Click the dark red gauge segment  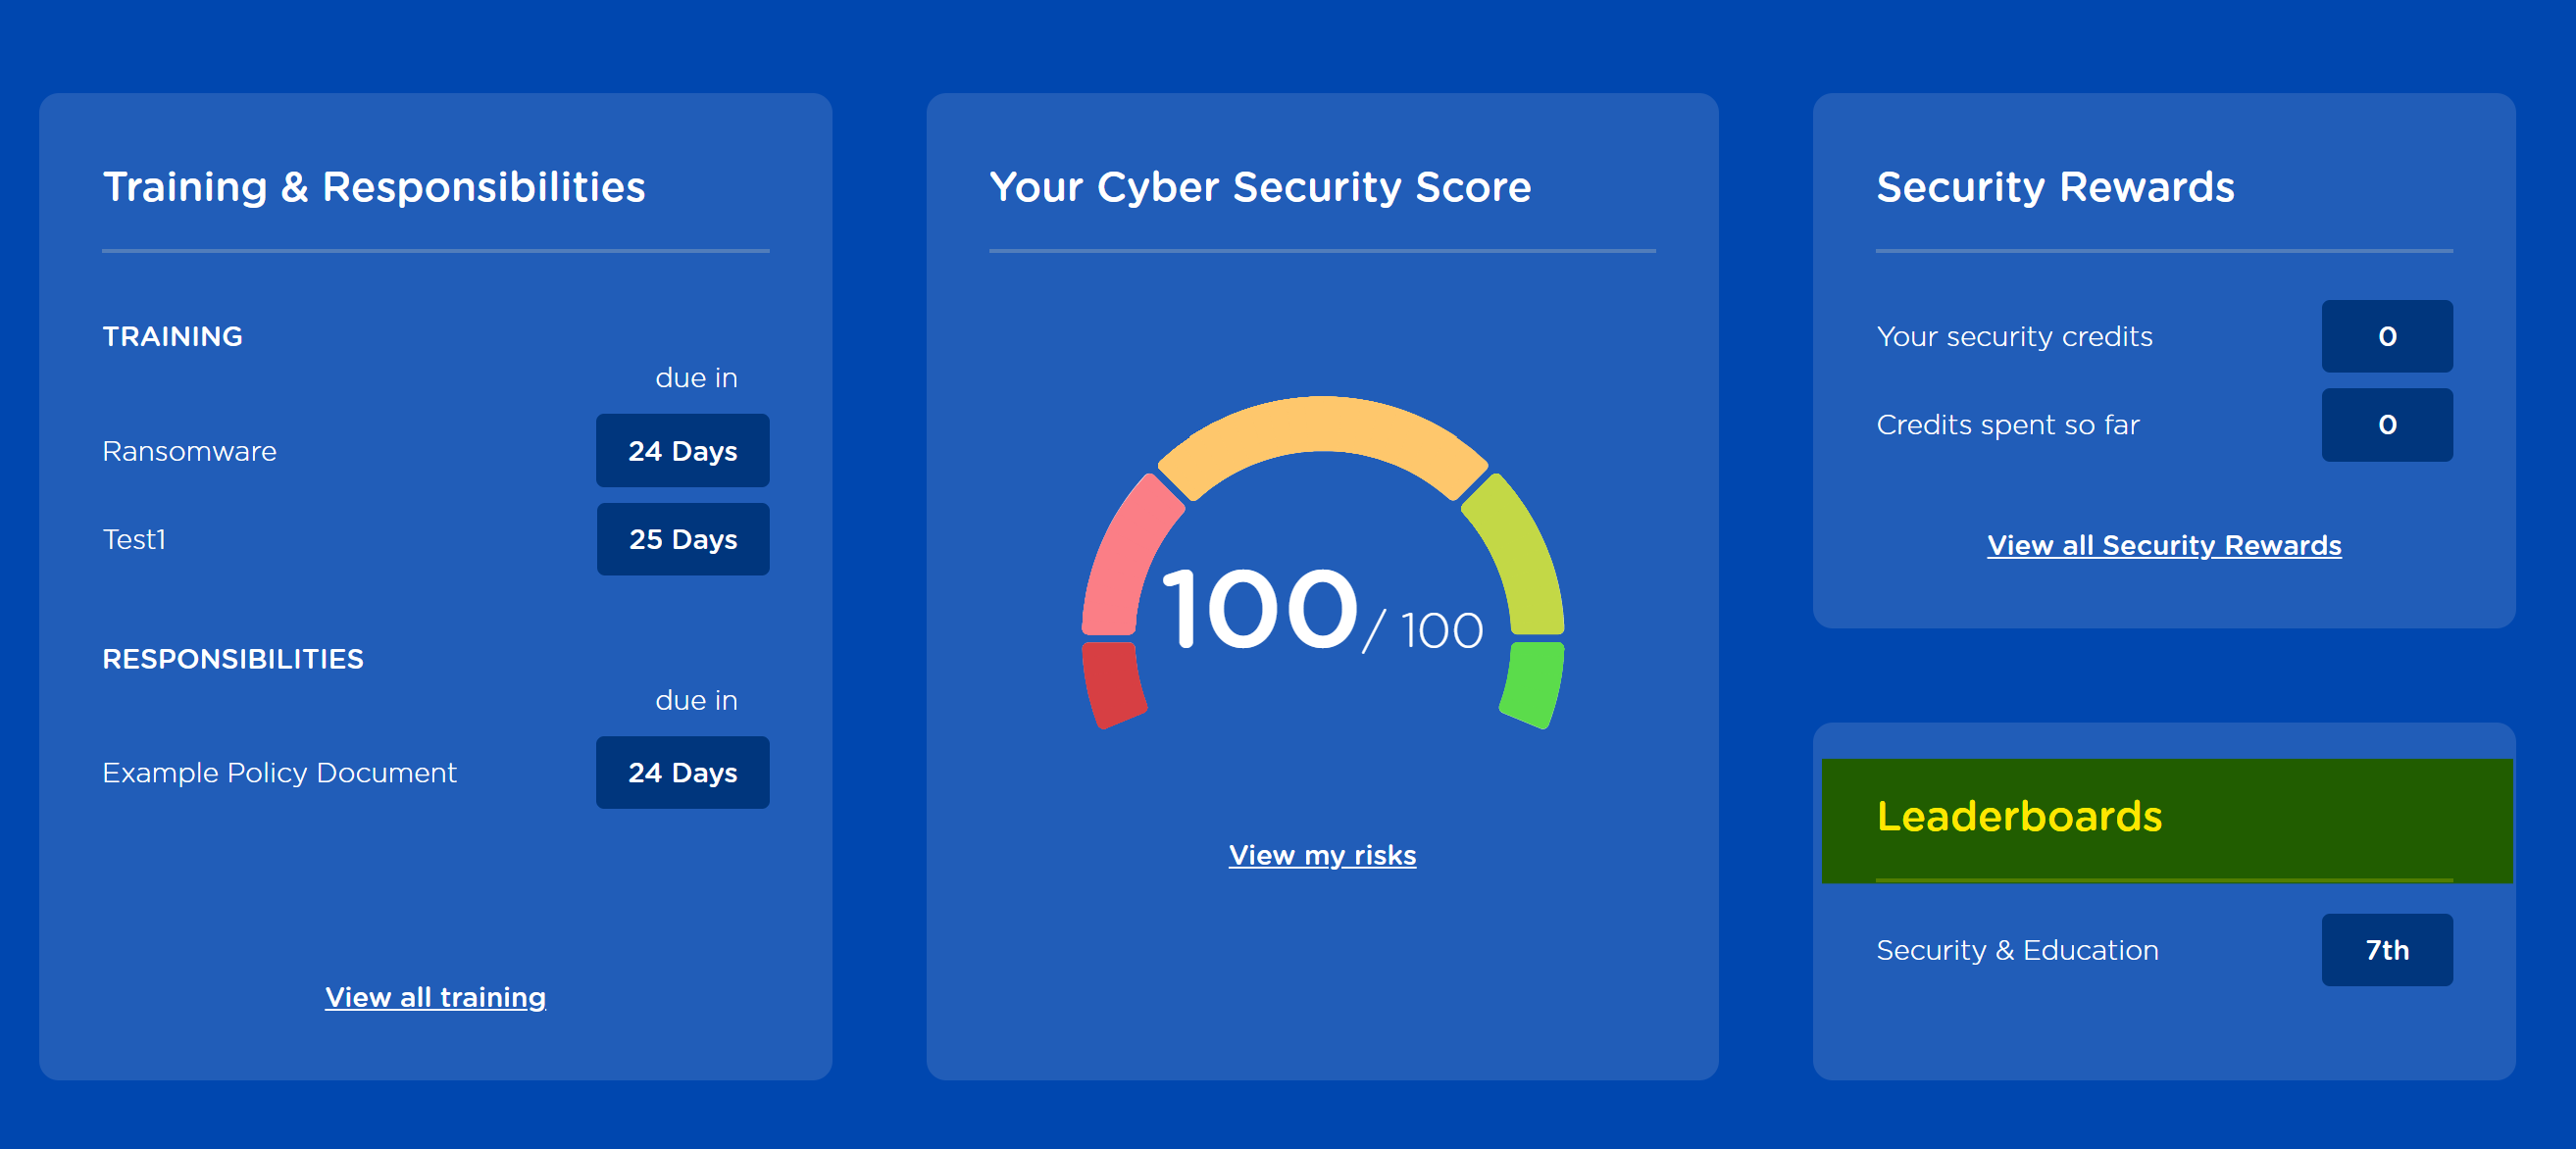coord(1113,685)
